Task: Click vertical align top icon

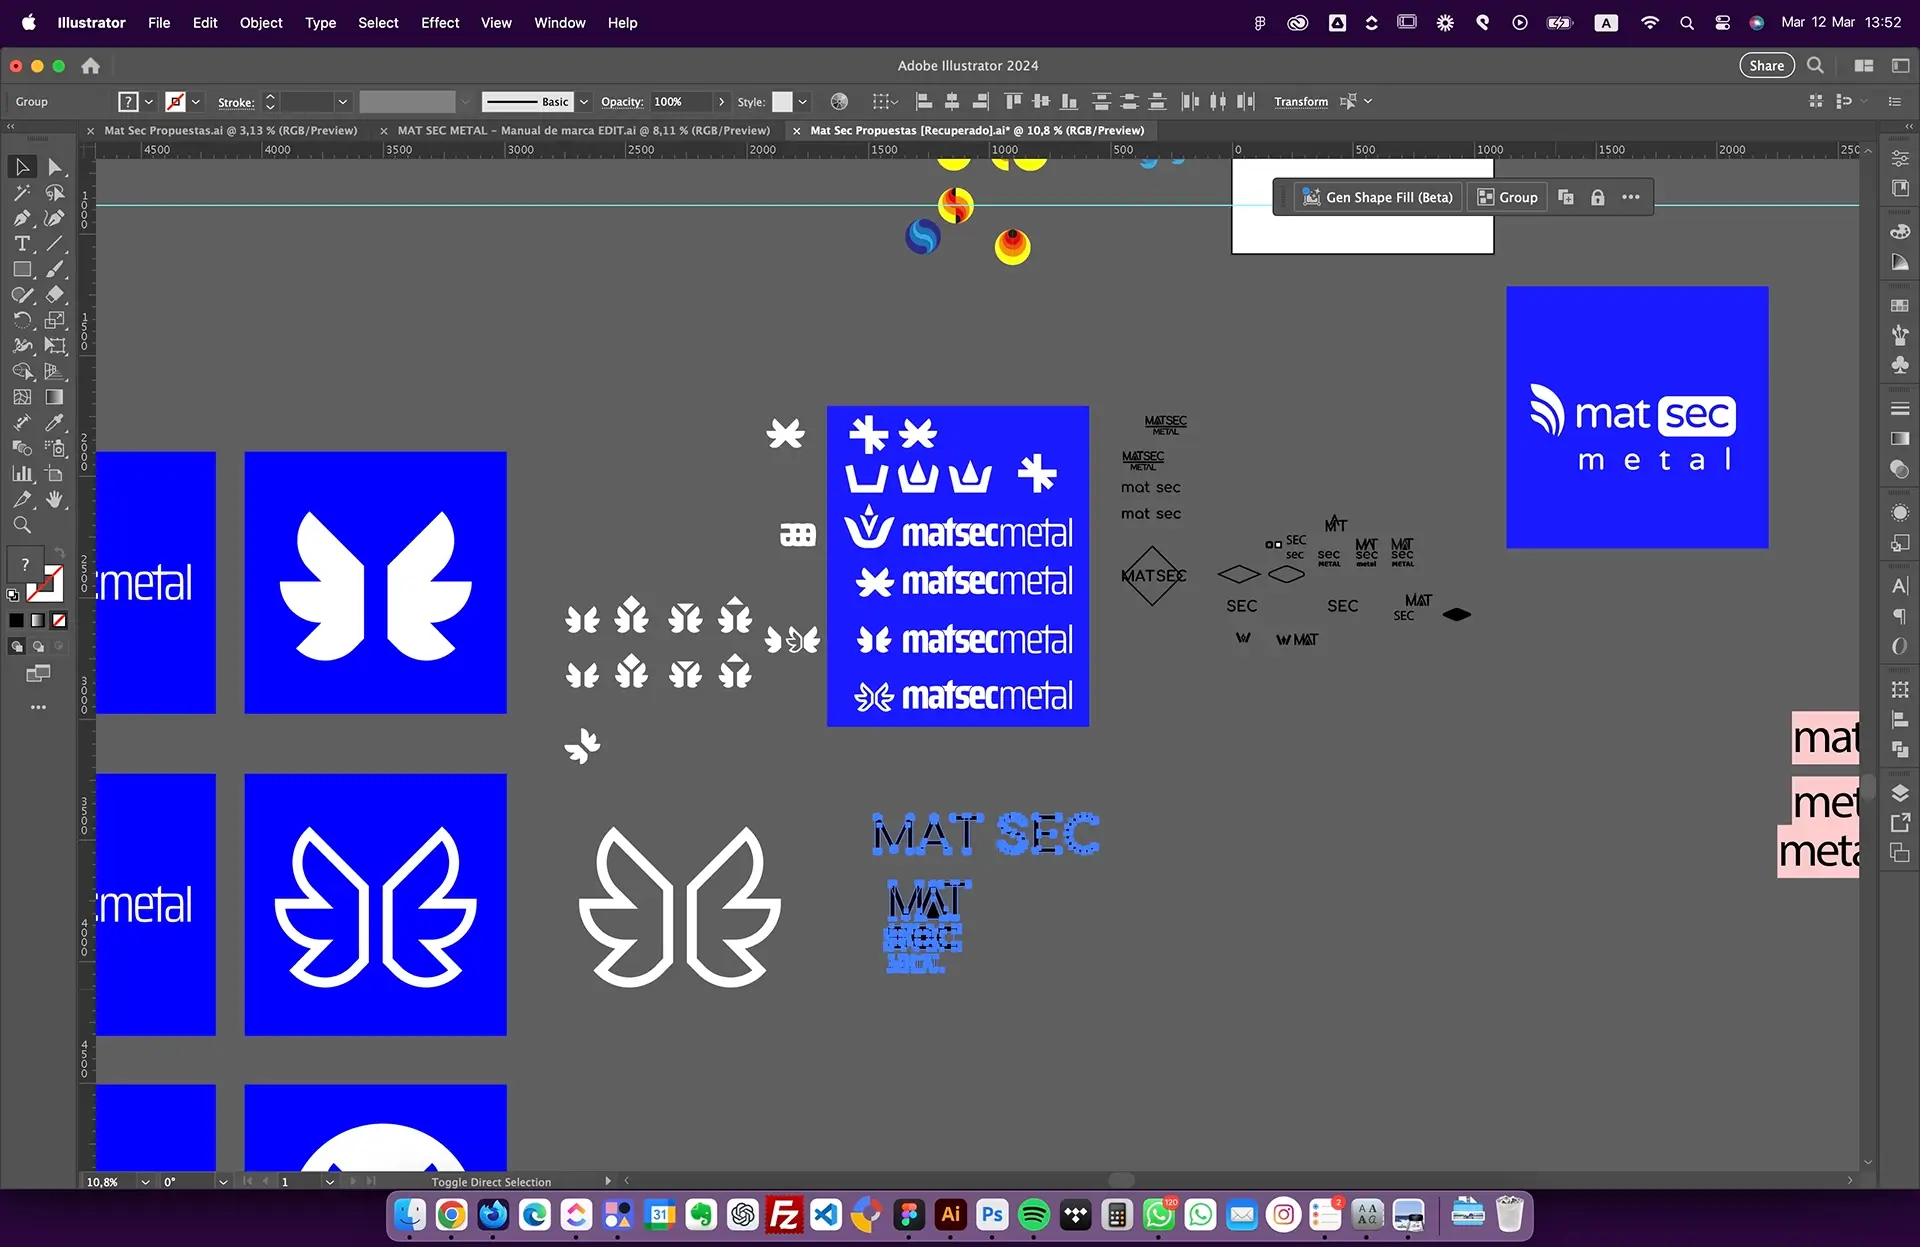Action: (x=1013, y=101)
